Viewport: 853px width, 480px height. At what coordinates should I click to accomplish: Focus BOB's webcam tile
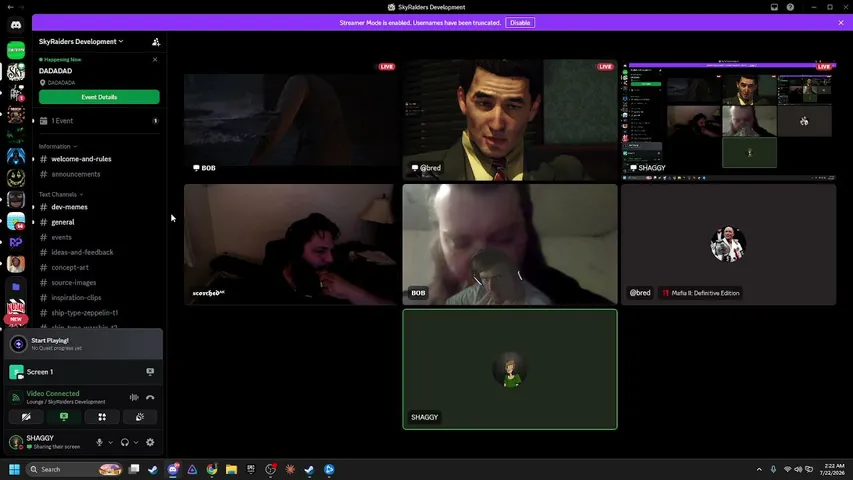point(510,244)
